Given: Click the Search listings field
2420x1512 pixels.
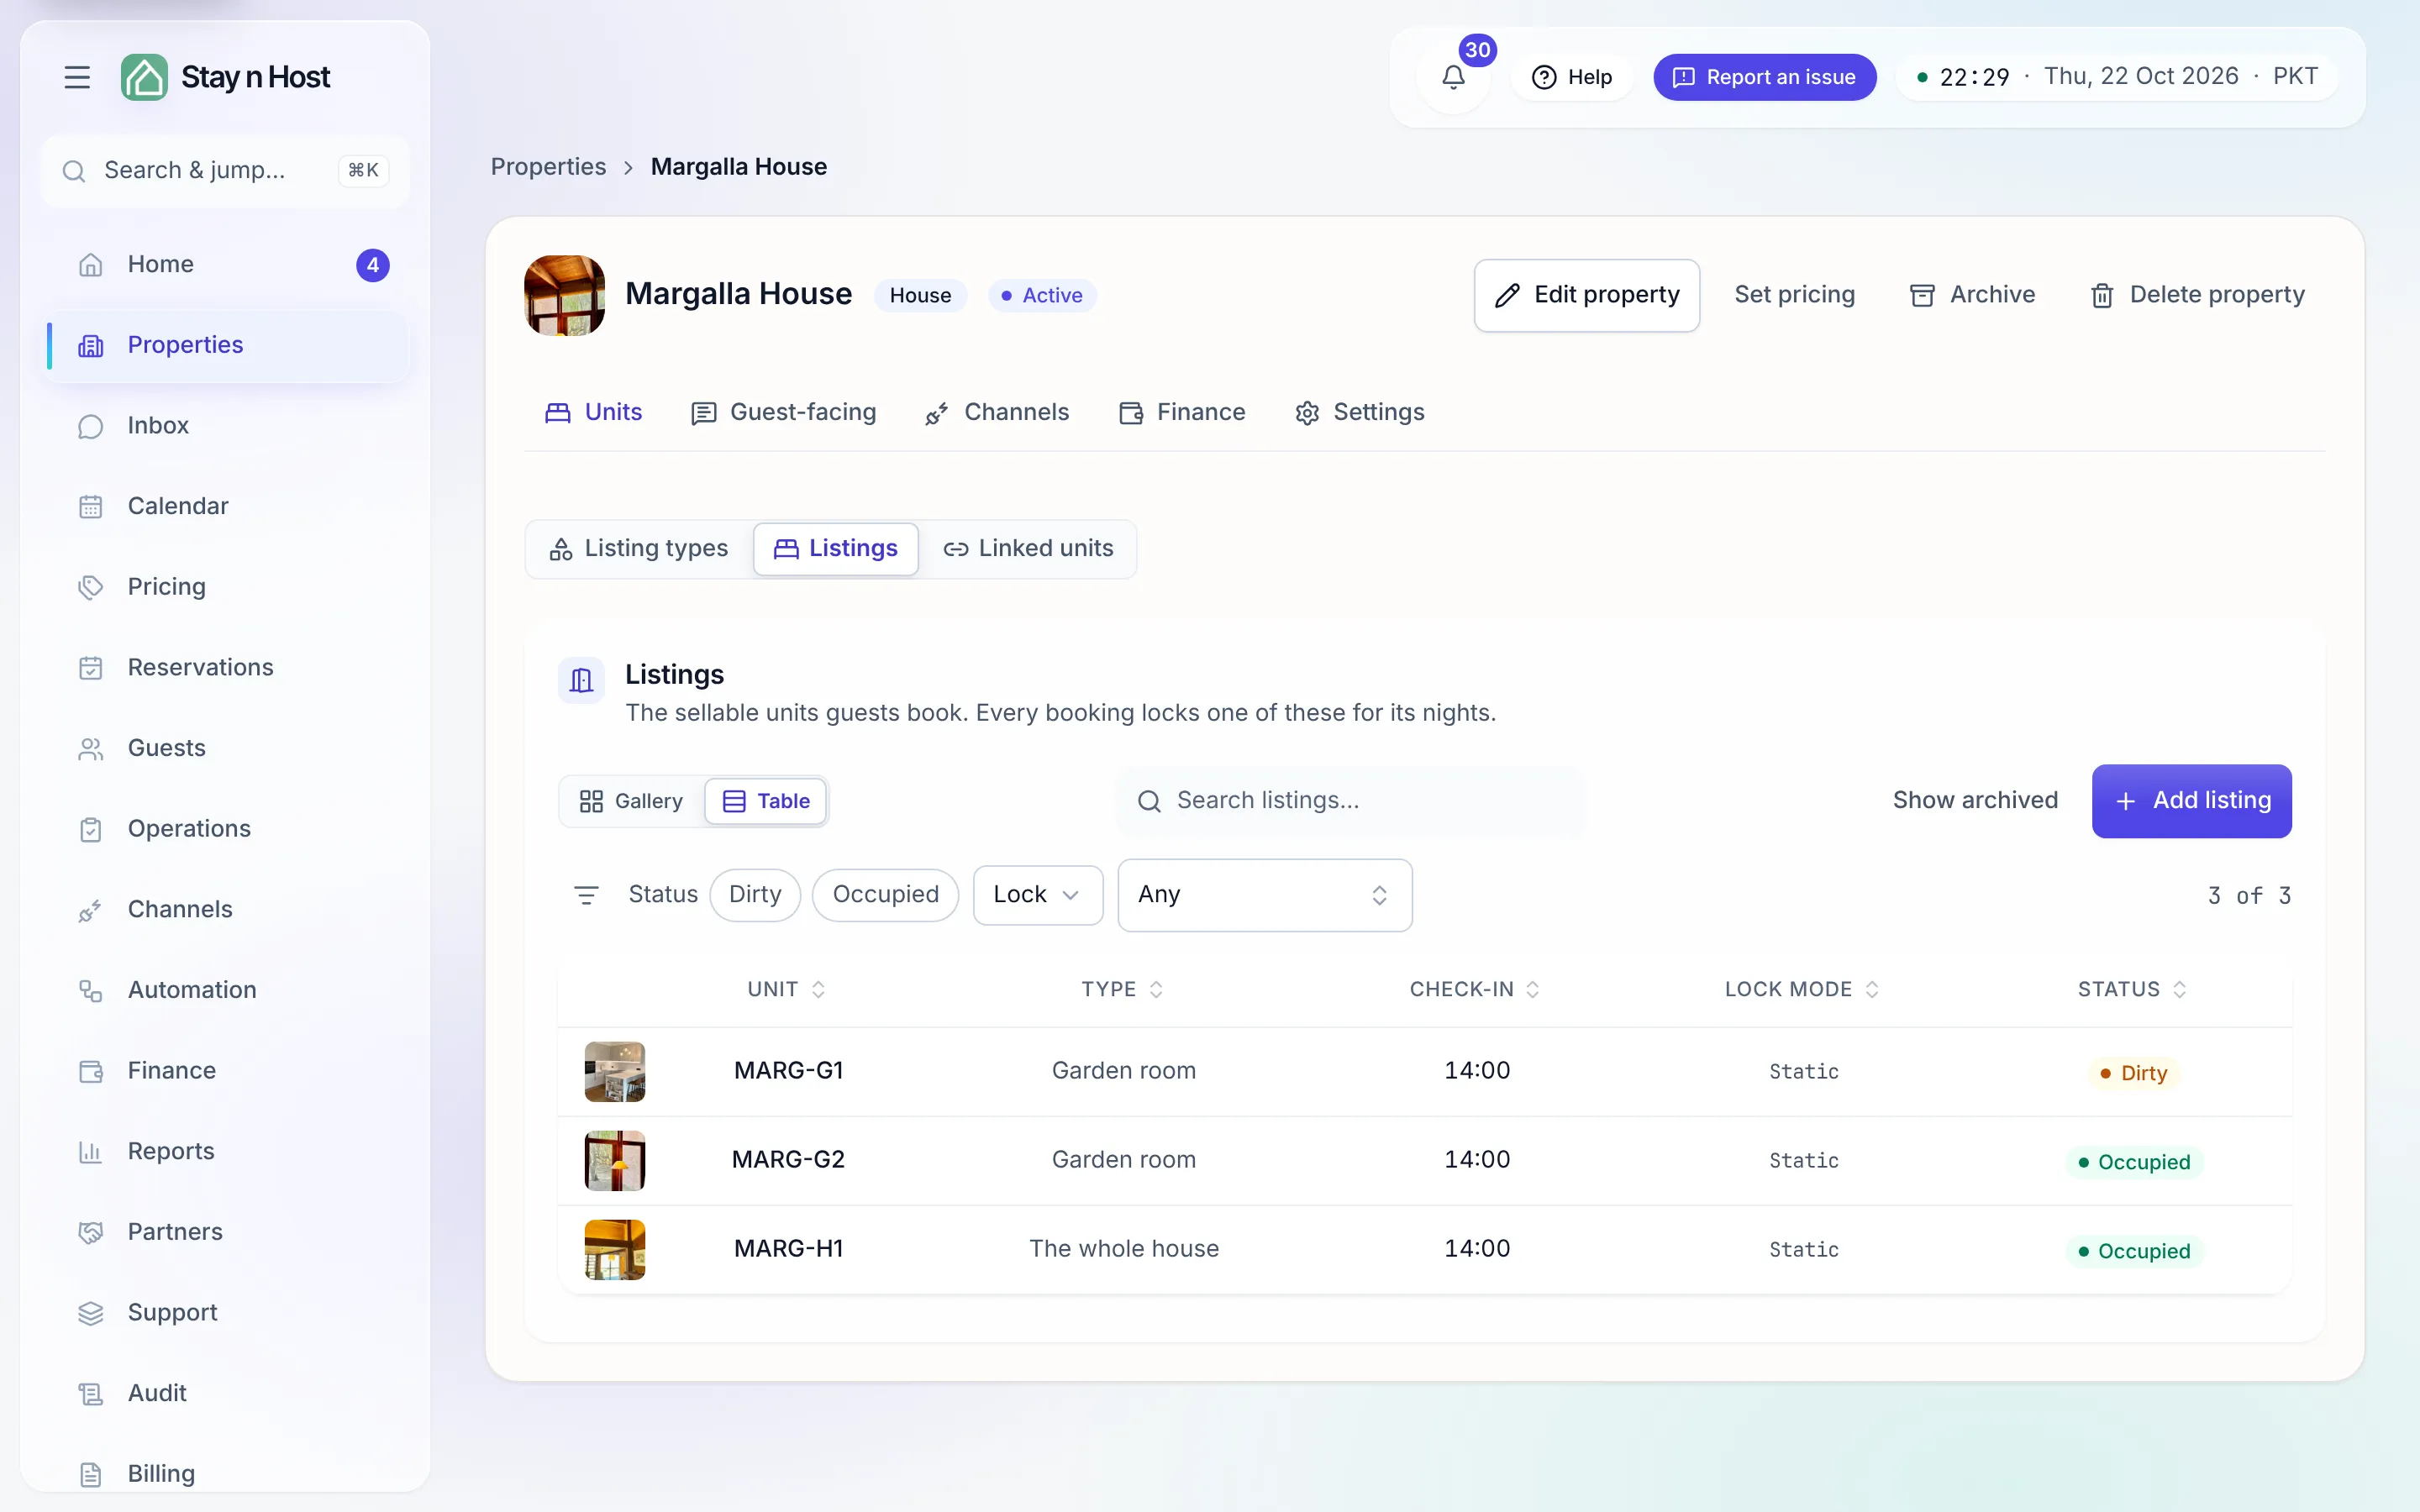Looking at the screenshot, I should pos(1350,801).
